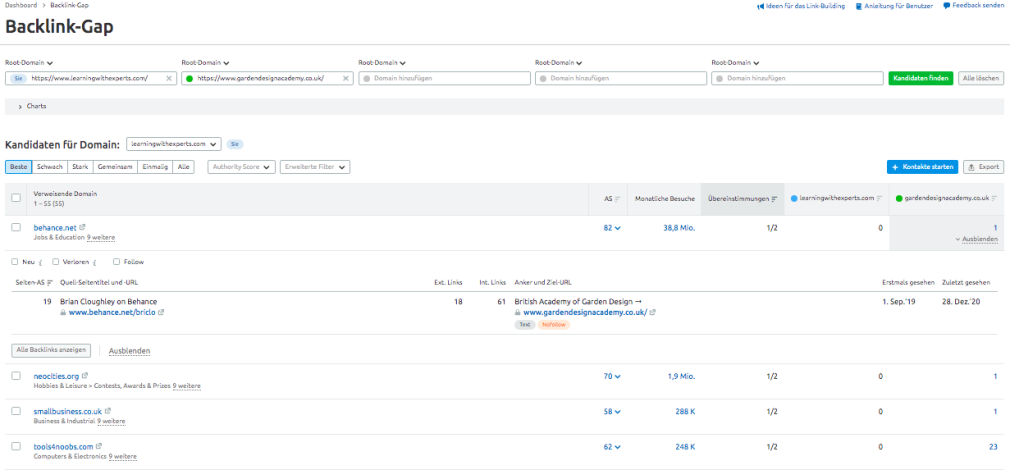Enable the Neu filter checkbox
The width and height of the screenshot is (1010, 470).
pyautogui.click(x=15, y=262)
